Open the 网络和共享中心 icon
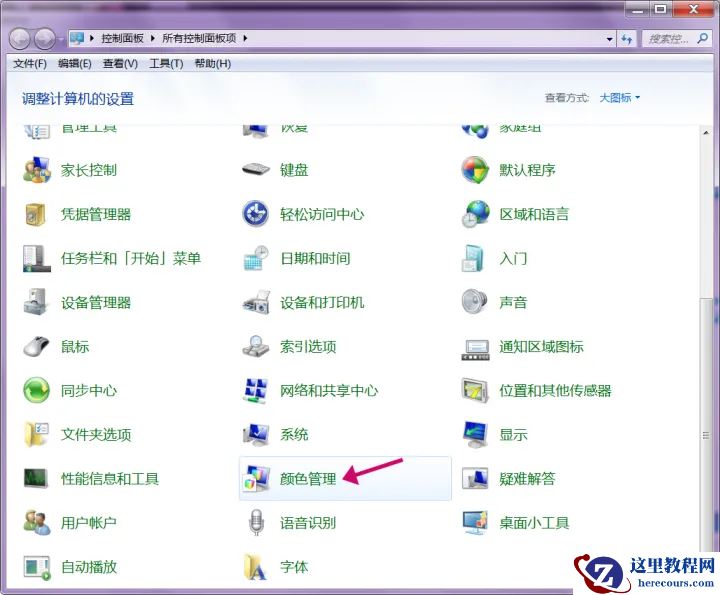 255,390
